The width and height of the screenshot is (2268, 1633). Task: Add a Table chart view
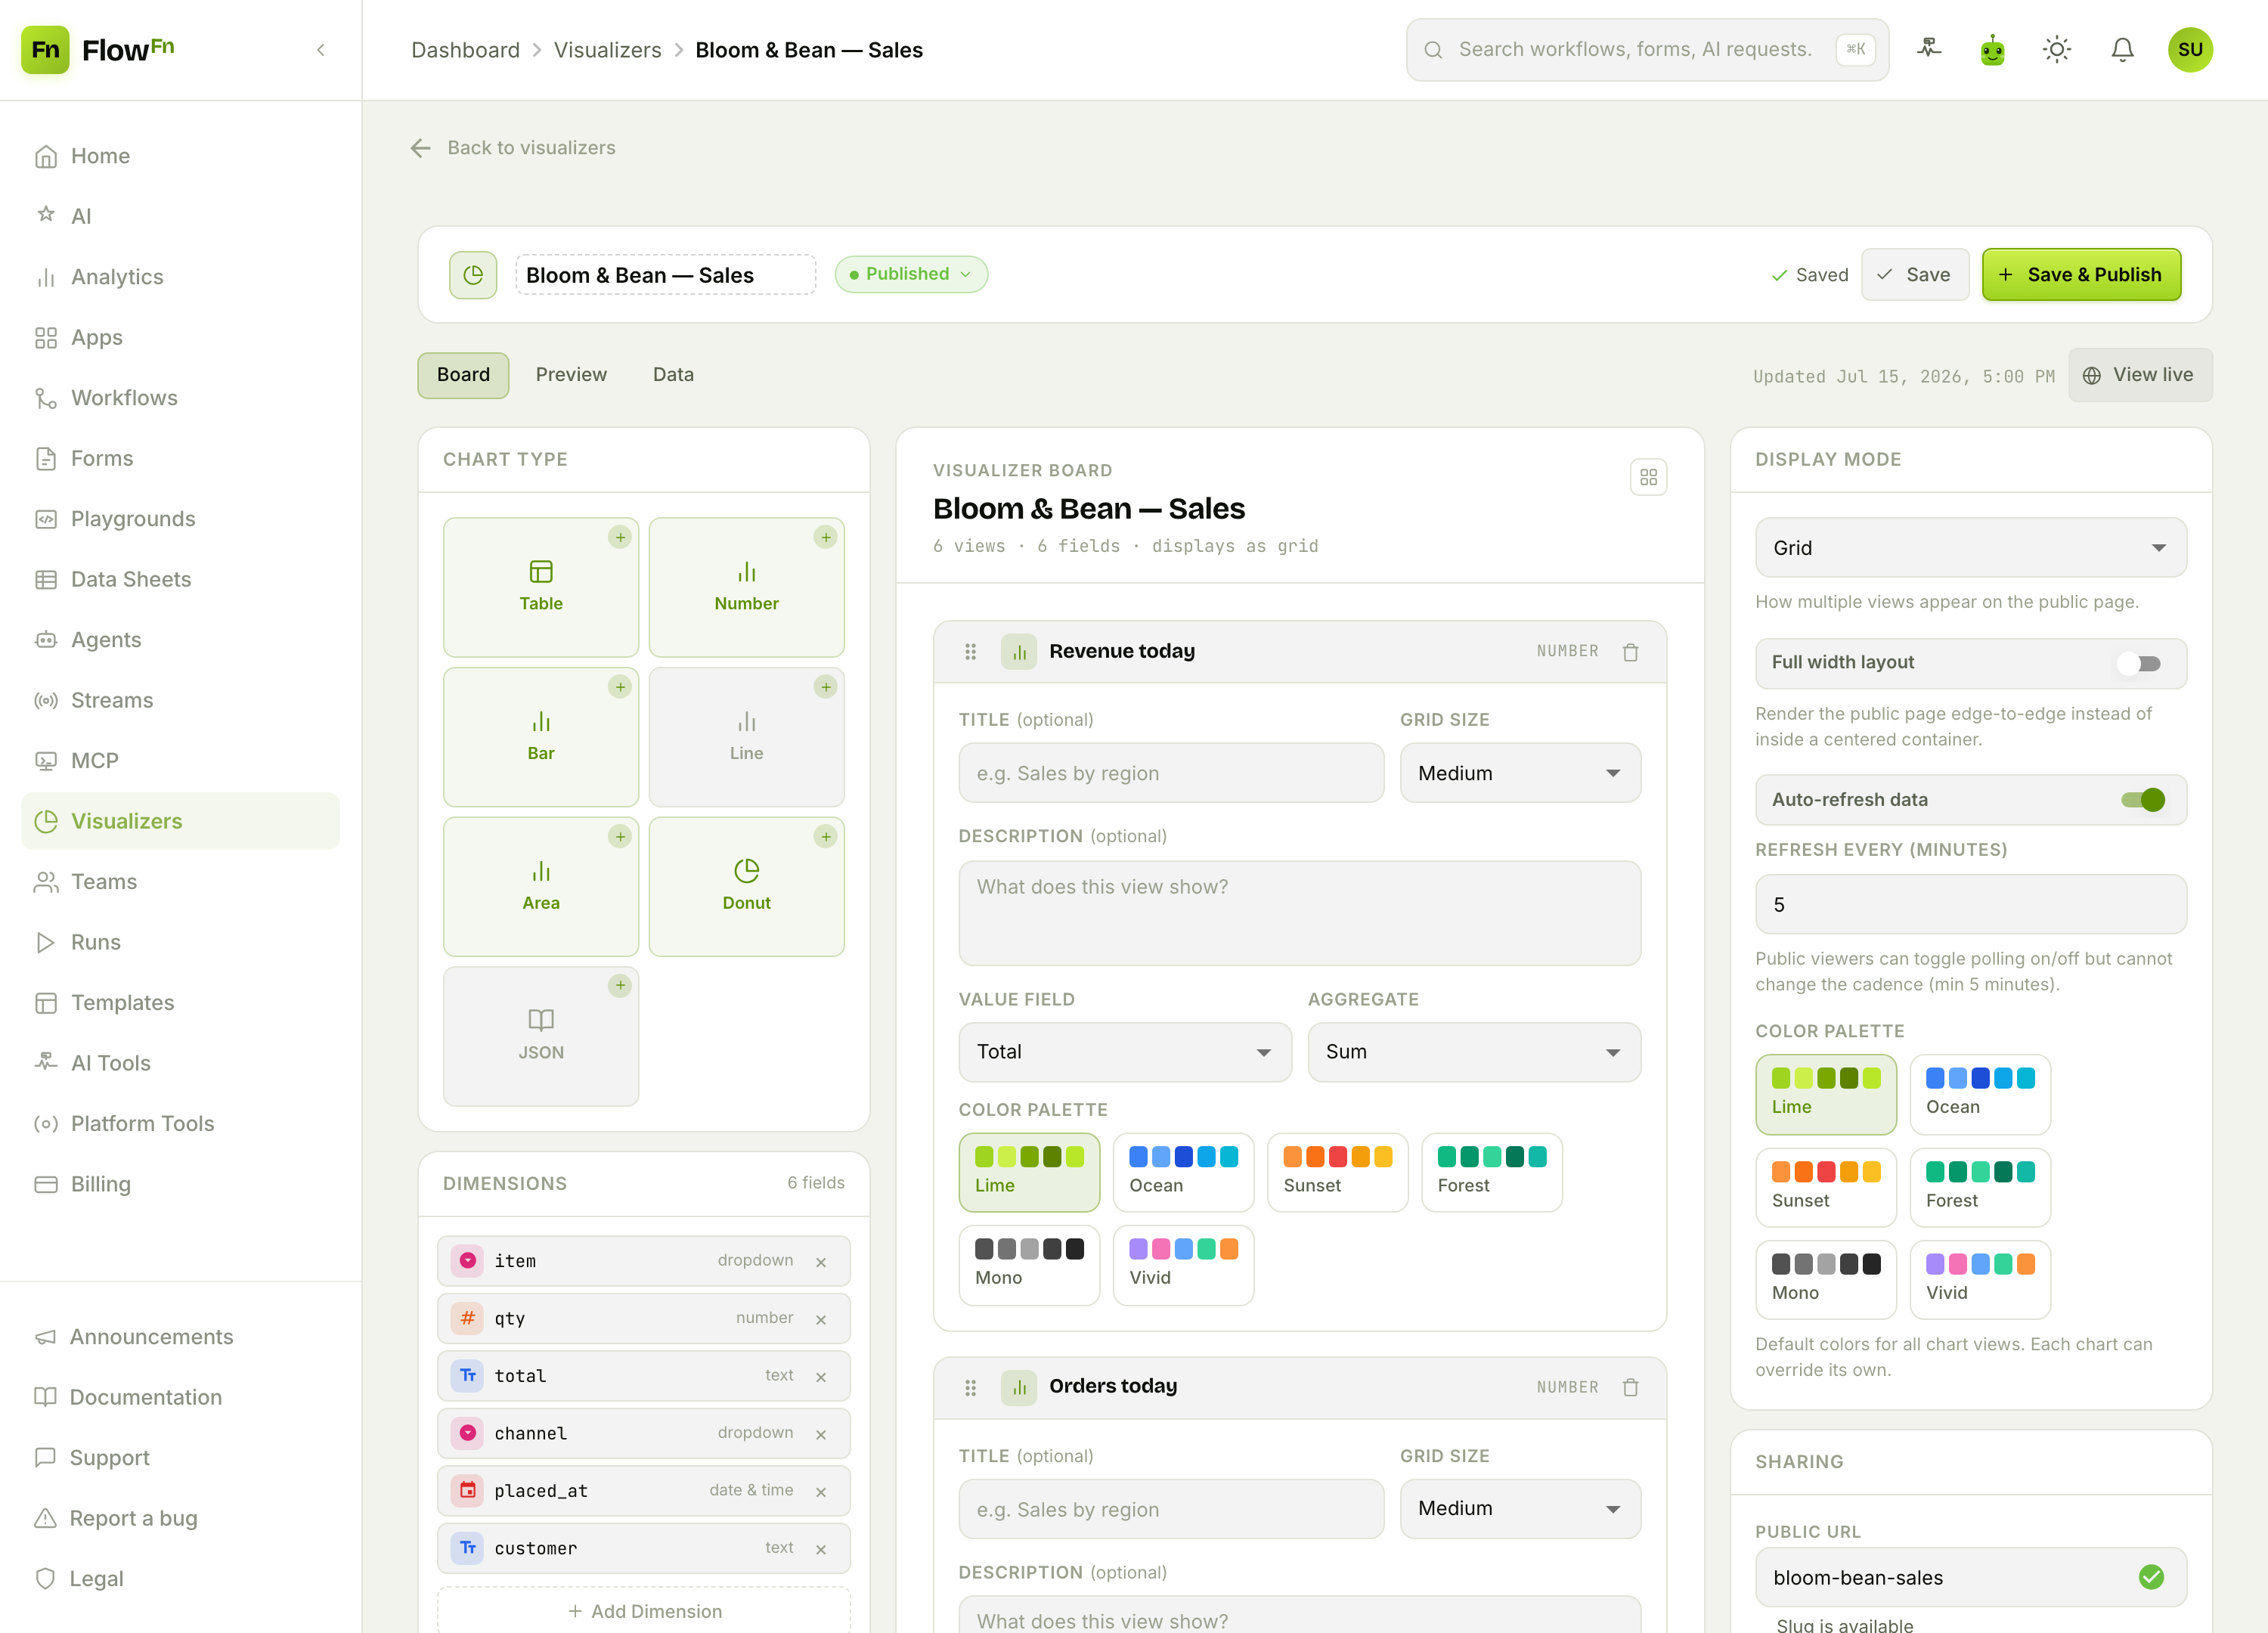point(541,587)
